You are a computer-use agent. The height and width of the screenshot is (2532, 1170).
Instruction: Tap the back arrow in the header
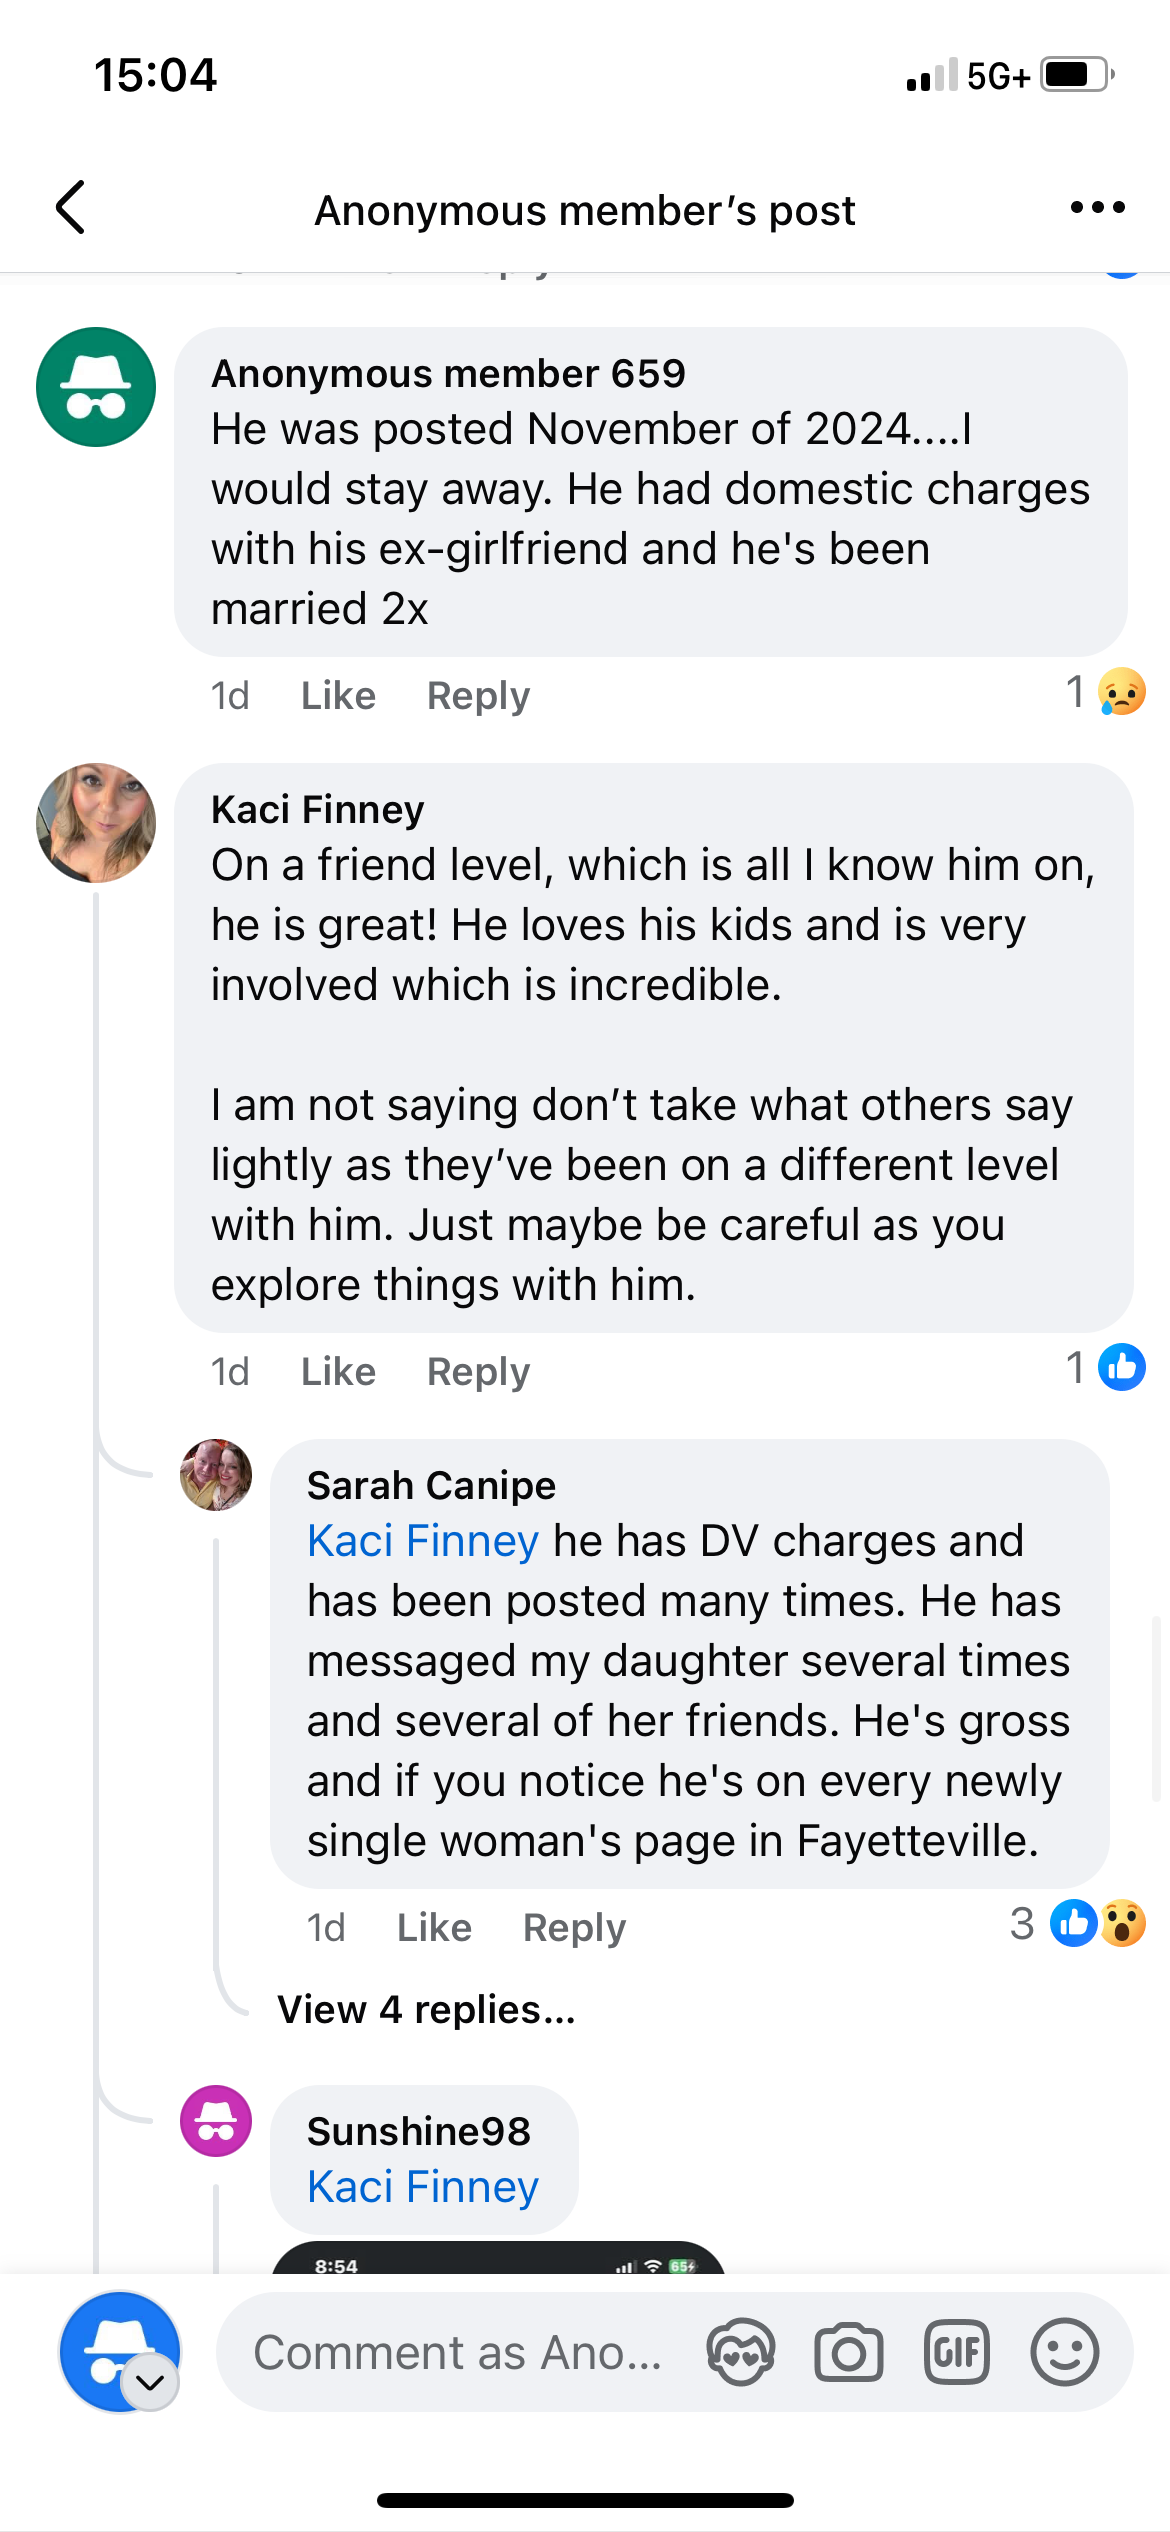(x=70, y=208)
